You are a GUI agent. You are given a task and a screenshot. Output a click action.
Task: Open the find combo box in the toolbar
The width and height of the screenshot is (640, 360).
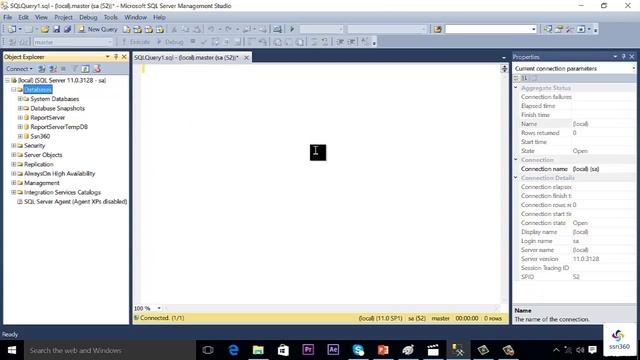pyautogui.click(x=533, y=29)
